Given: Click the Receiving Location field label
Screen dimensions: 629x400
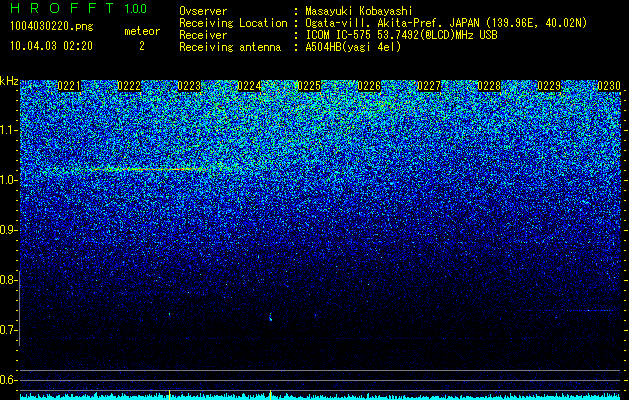Looking at the screenshot, I should pyautogui.click(x=233, y=23).
